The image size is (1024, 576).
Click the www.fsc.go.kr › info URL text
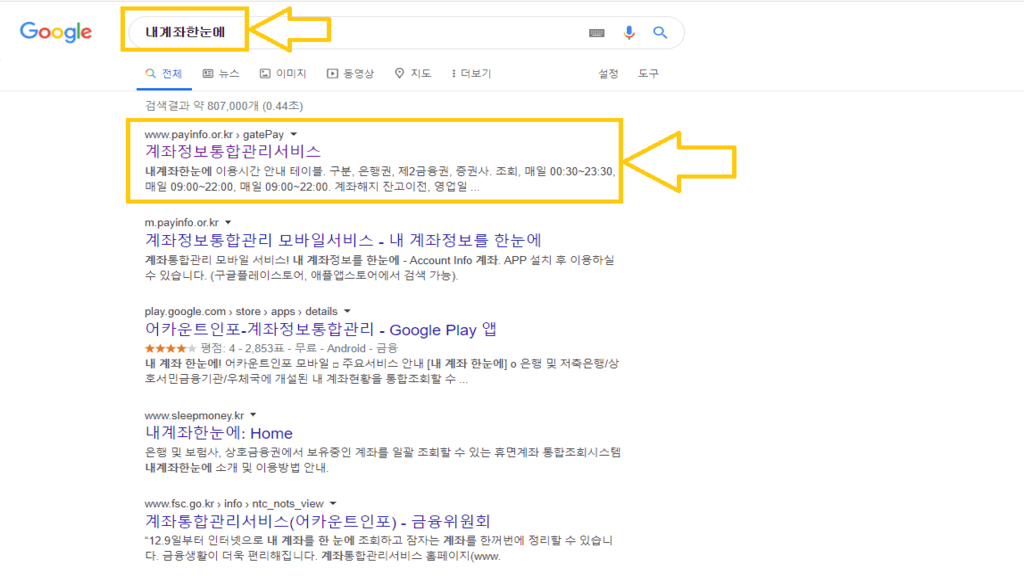coord(234,504)
